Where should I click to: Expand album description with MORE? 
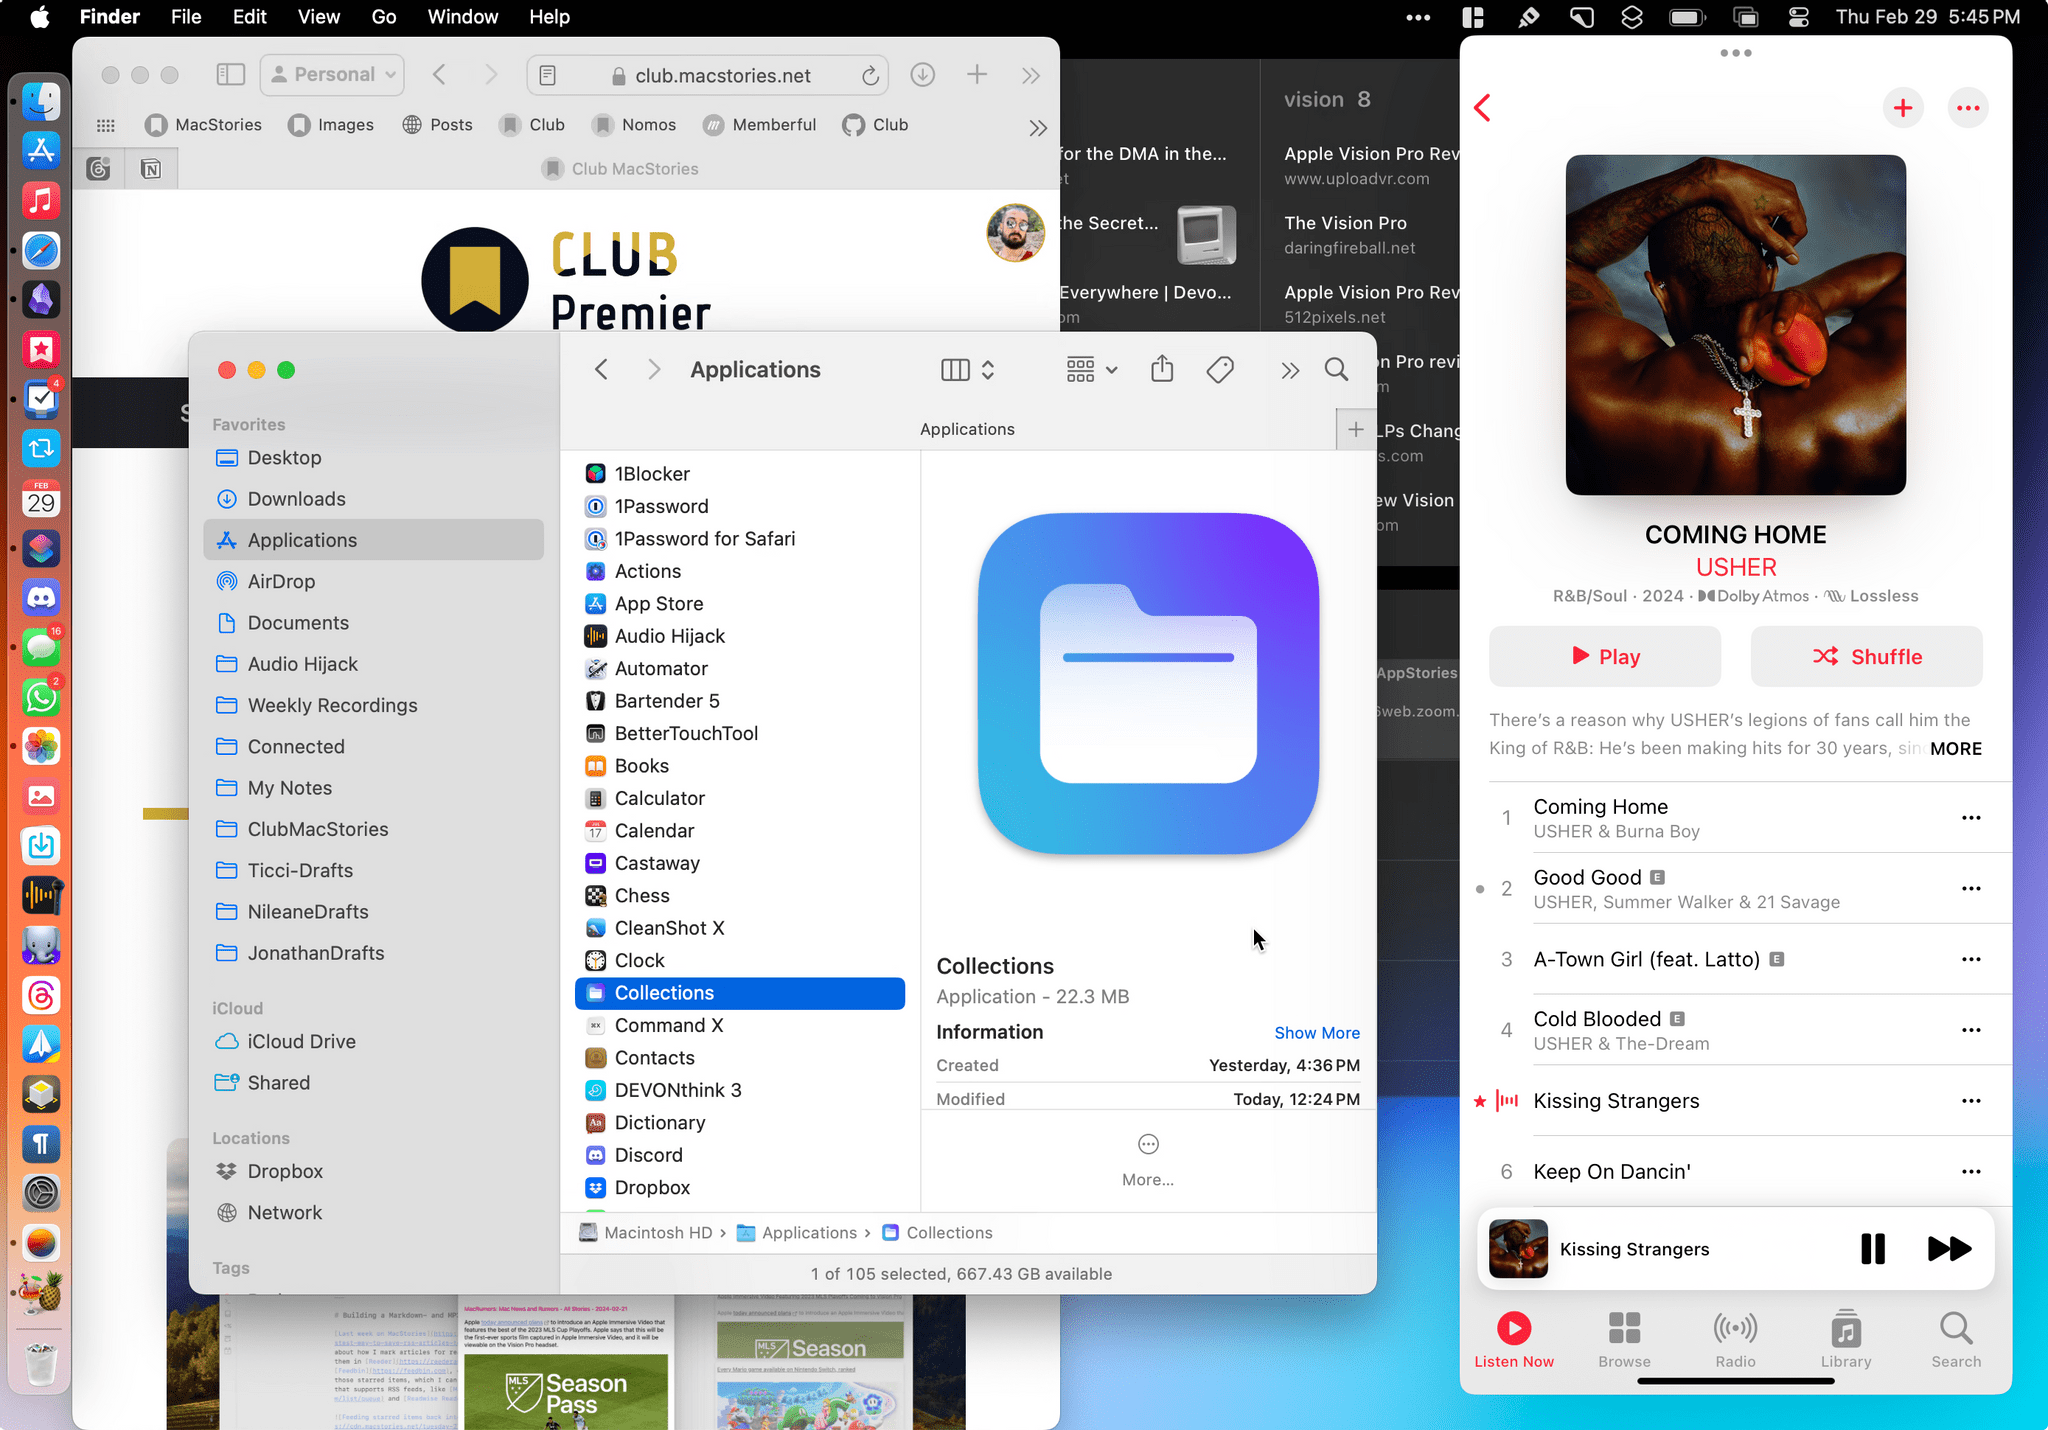pos(1956,749)
